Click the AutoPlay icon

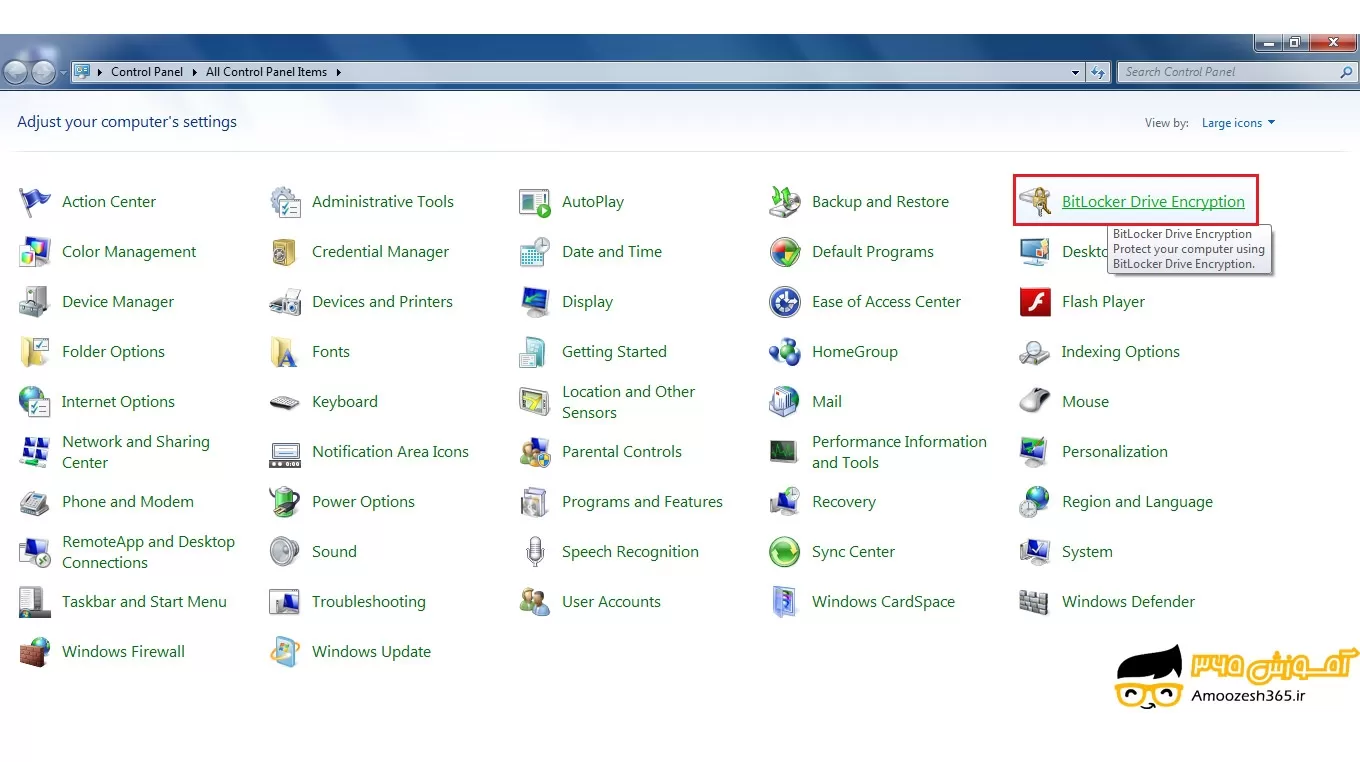[x=535, y=202]
